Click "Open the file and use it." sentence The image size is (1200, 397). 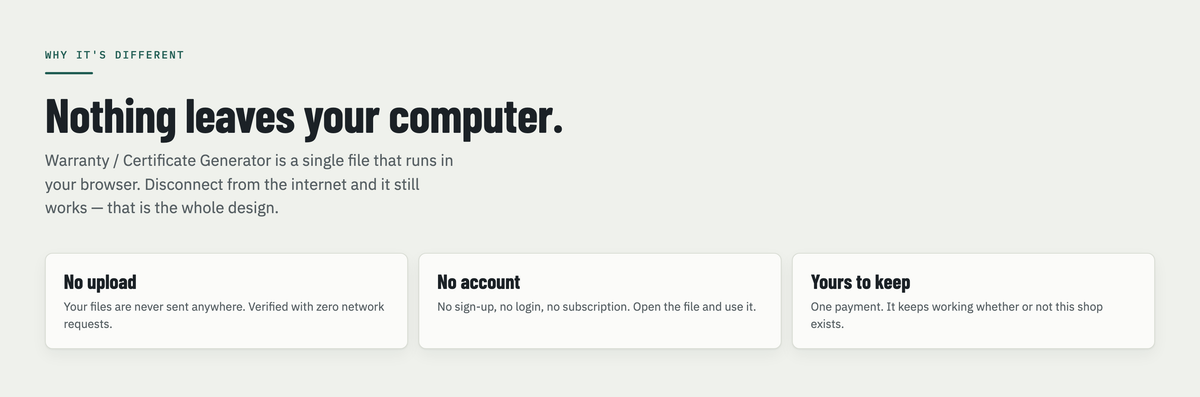click(695, 307)
